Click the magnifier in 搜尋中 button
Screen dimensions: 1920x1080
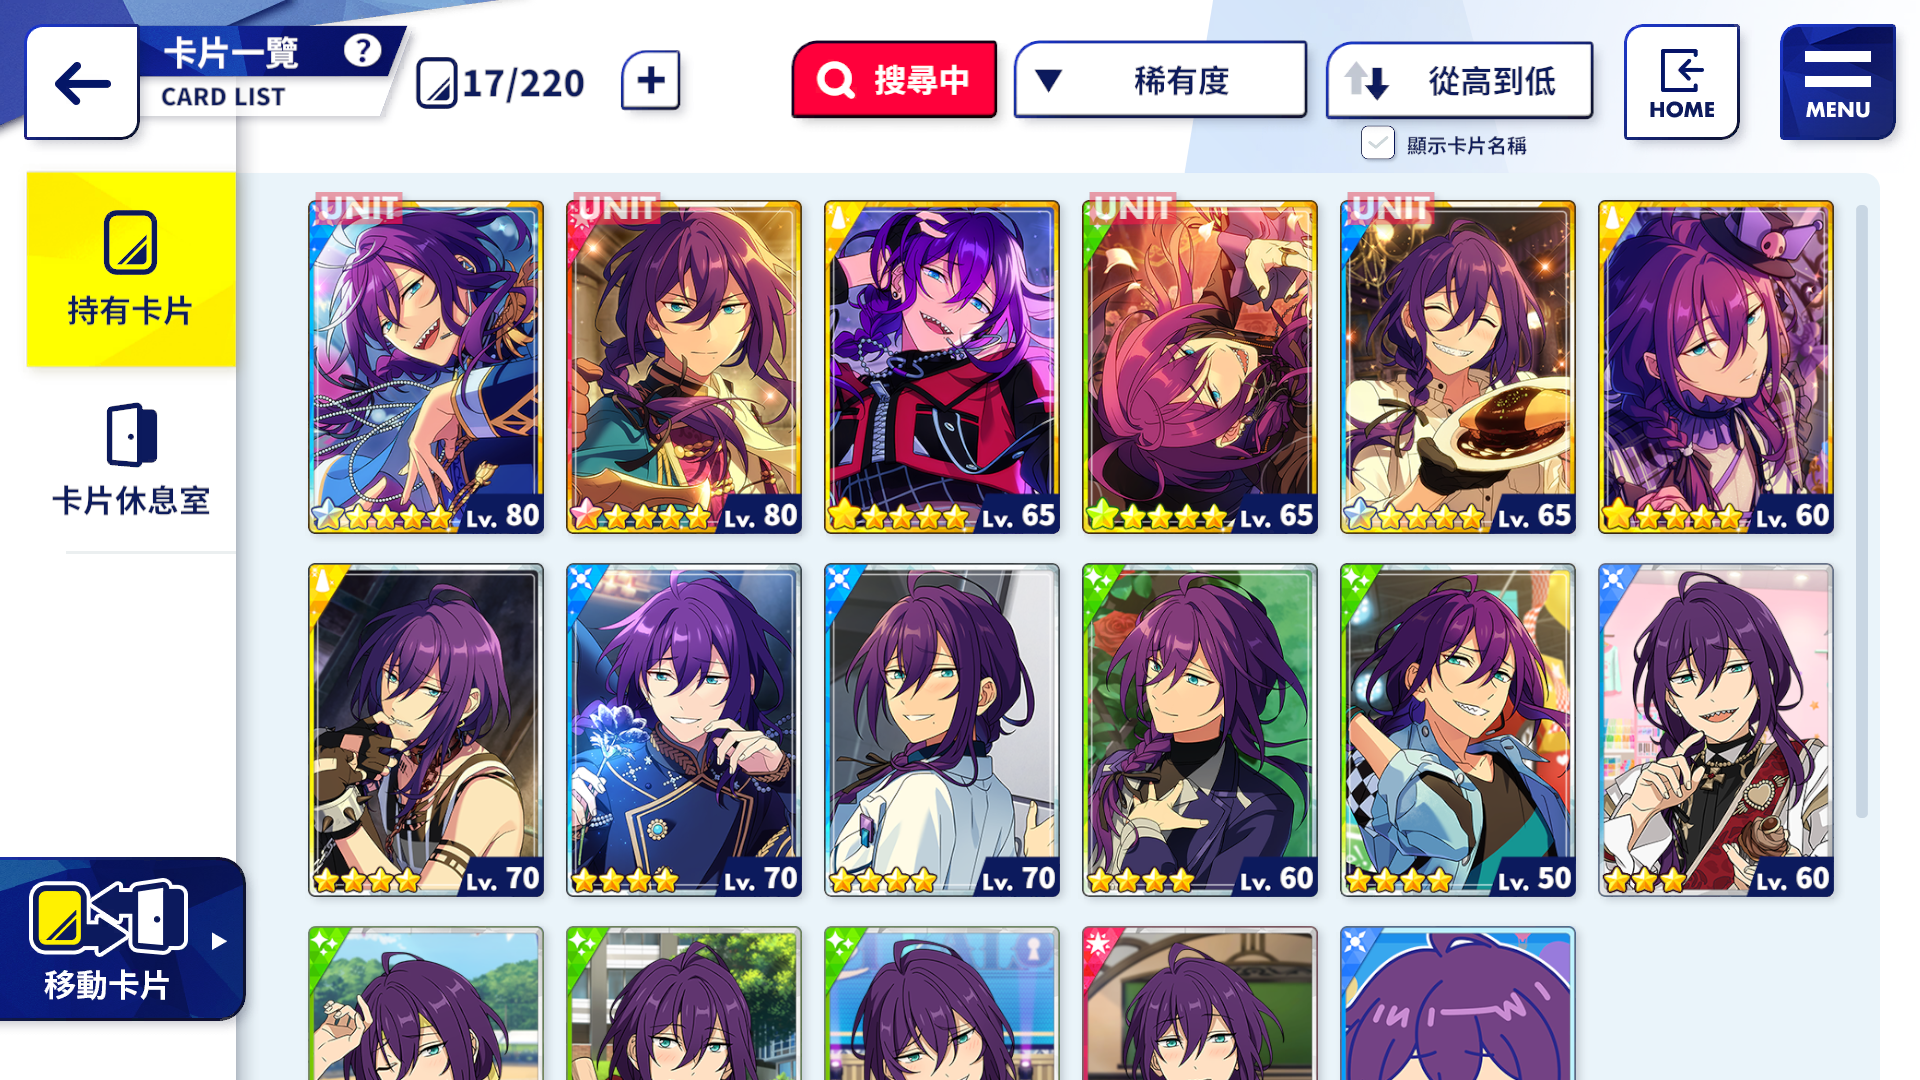836,80
